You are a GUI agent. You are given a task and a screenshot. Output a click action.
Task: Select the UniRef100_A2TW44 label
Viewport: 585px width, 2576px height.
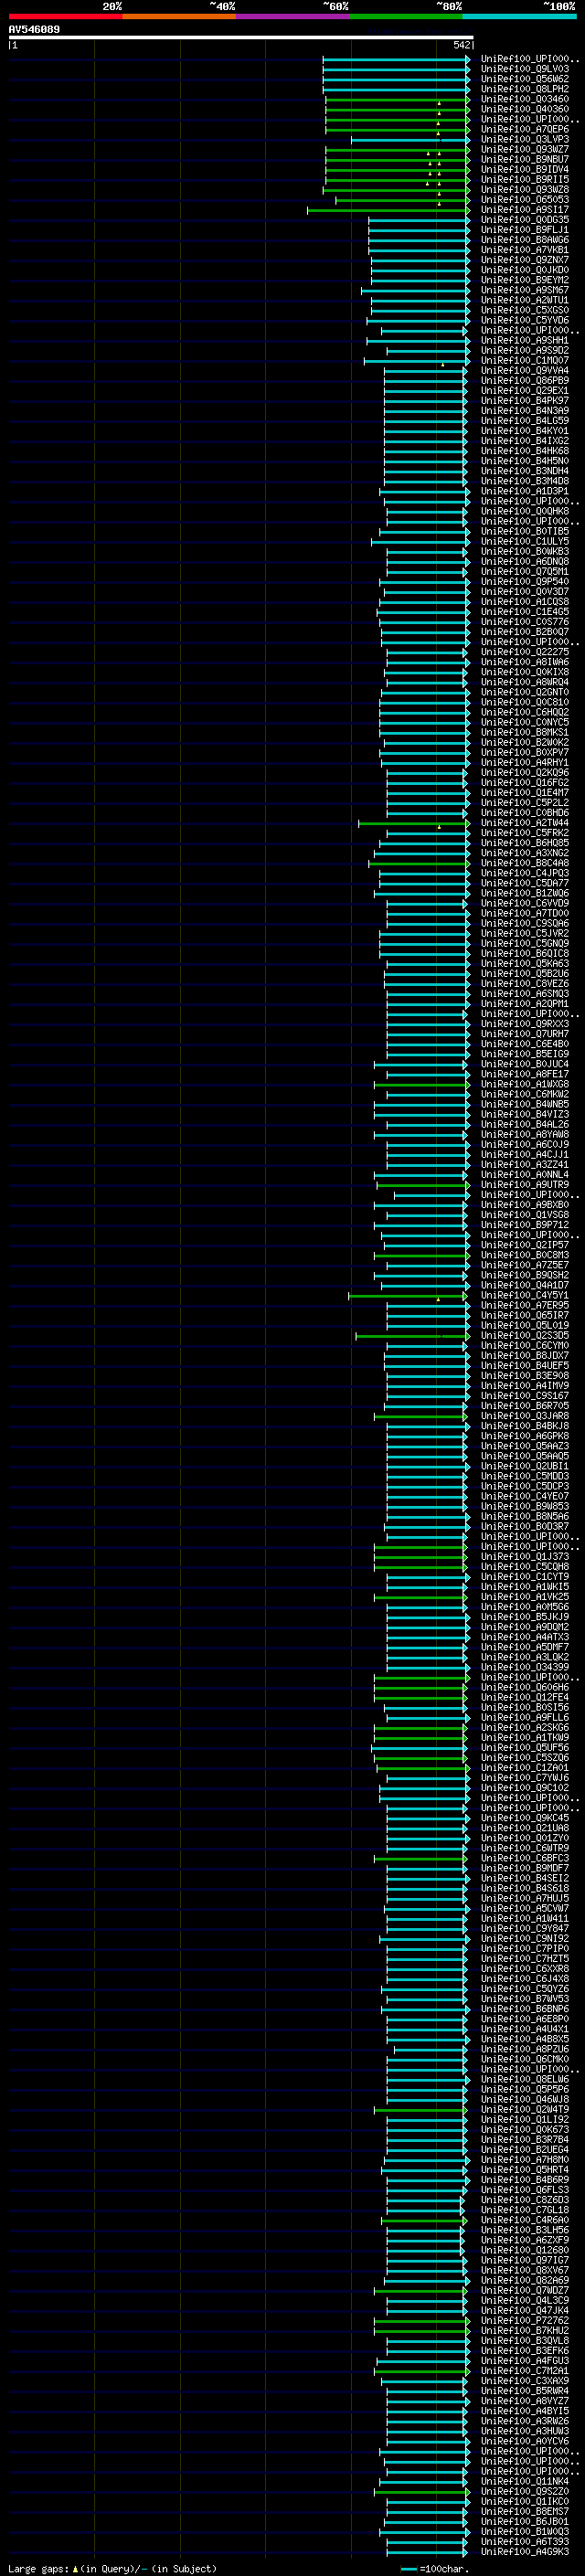click(x=524, y=823)
